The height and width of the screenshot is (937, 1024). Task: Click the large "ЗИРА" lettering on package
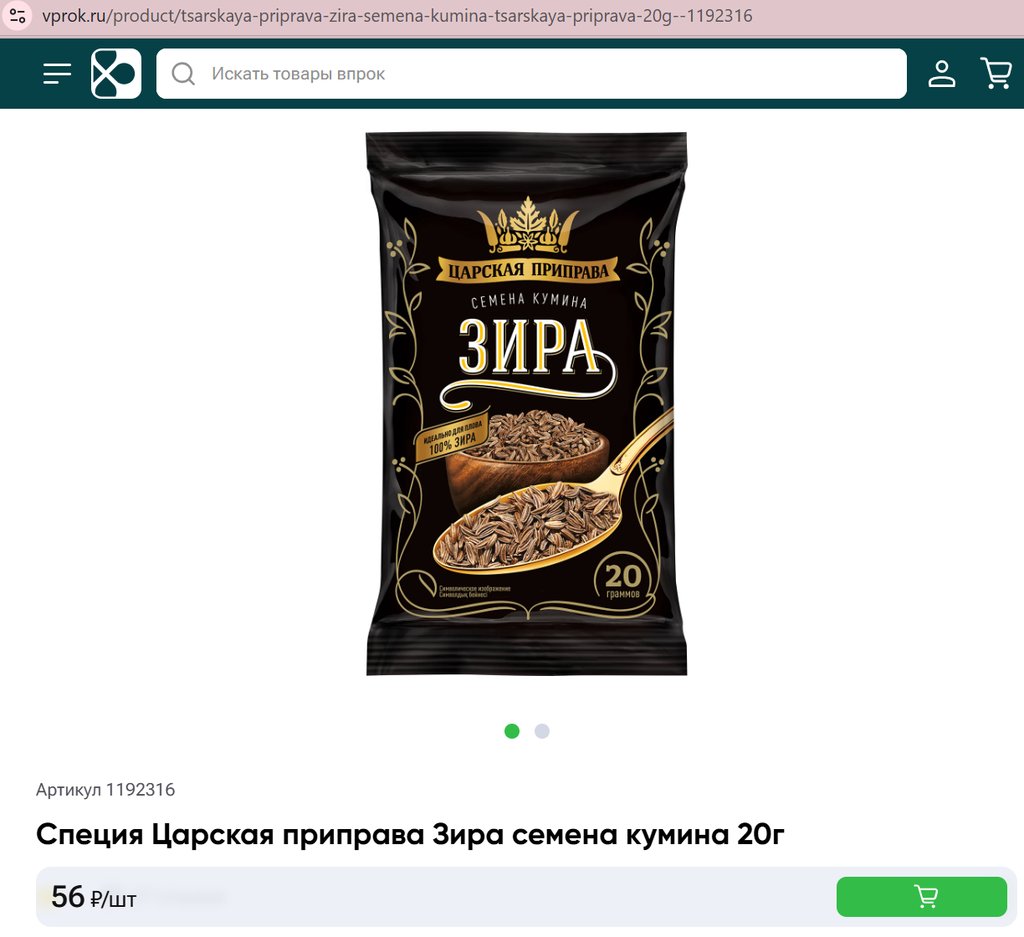529,346
